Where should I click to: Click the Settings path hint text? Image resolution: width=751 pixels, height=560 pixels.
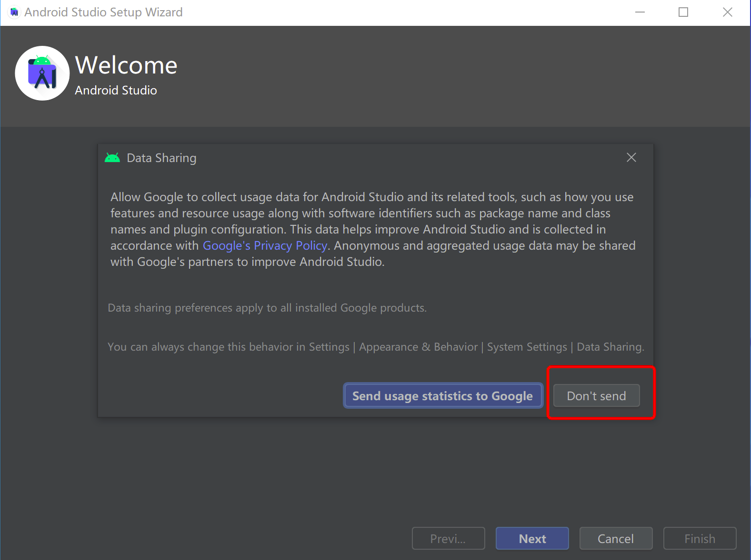point(375,347)
